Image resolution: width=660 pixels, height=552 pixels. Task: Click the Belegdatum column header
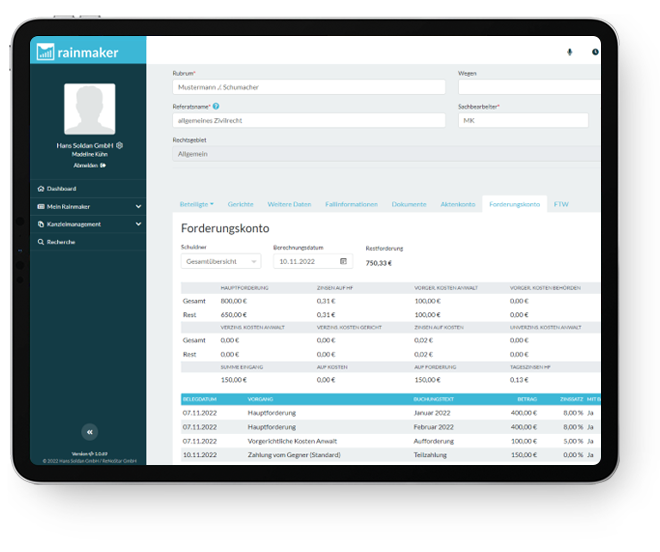click(200, 399)
